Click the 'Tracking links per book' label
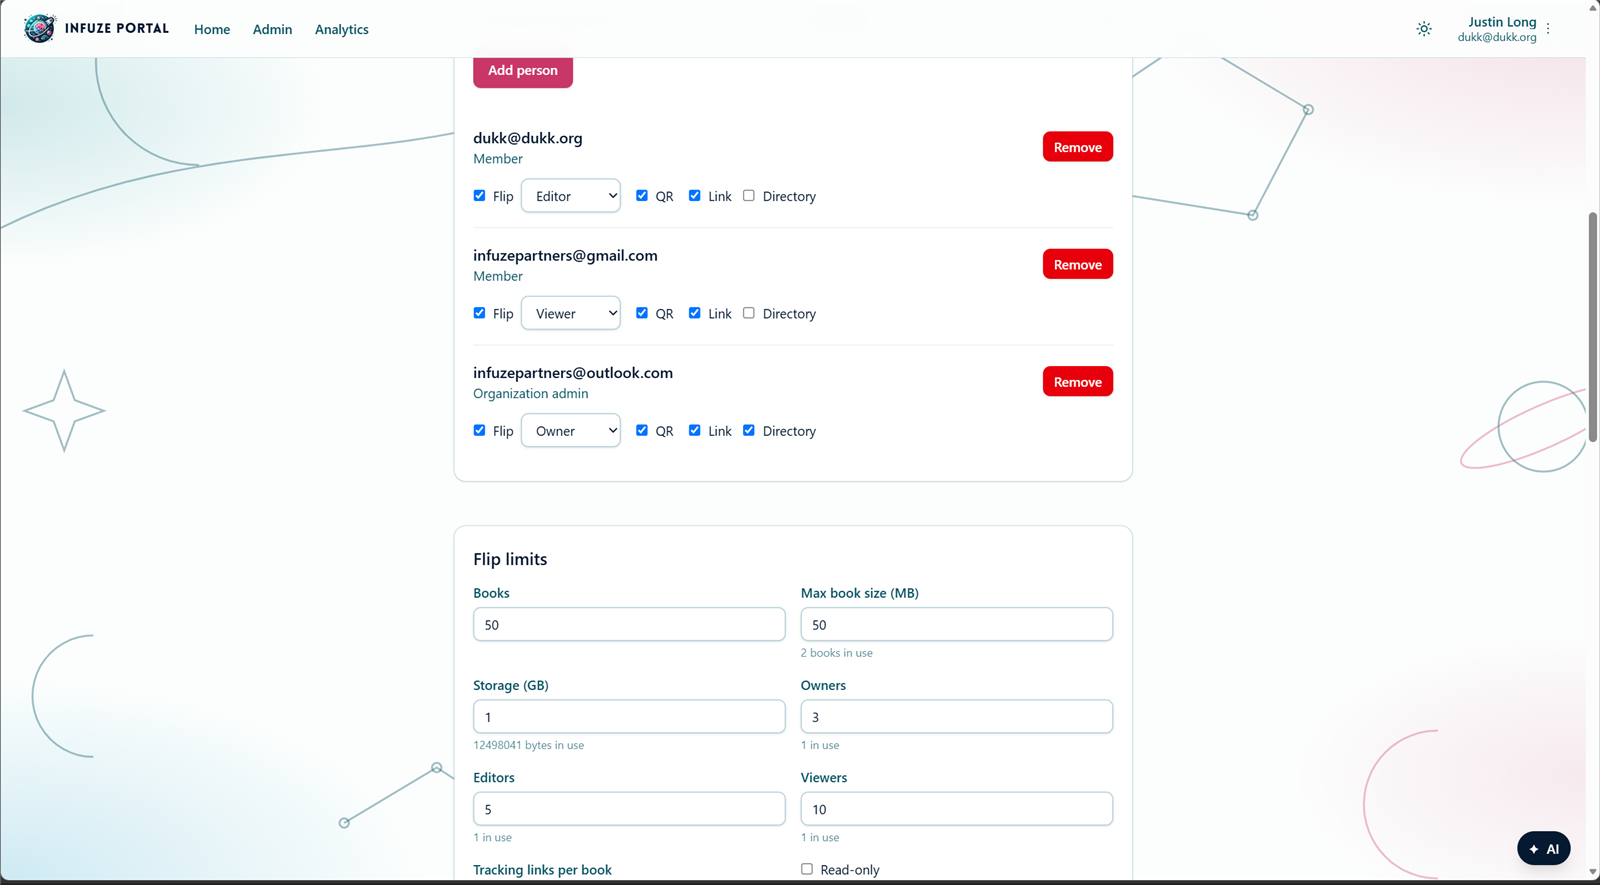Viewport: 1600px width, 885px height. pos(543,870)
